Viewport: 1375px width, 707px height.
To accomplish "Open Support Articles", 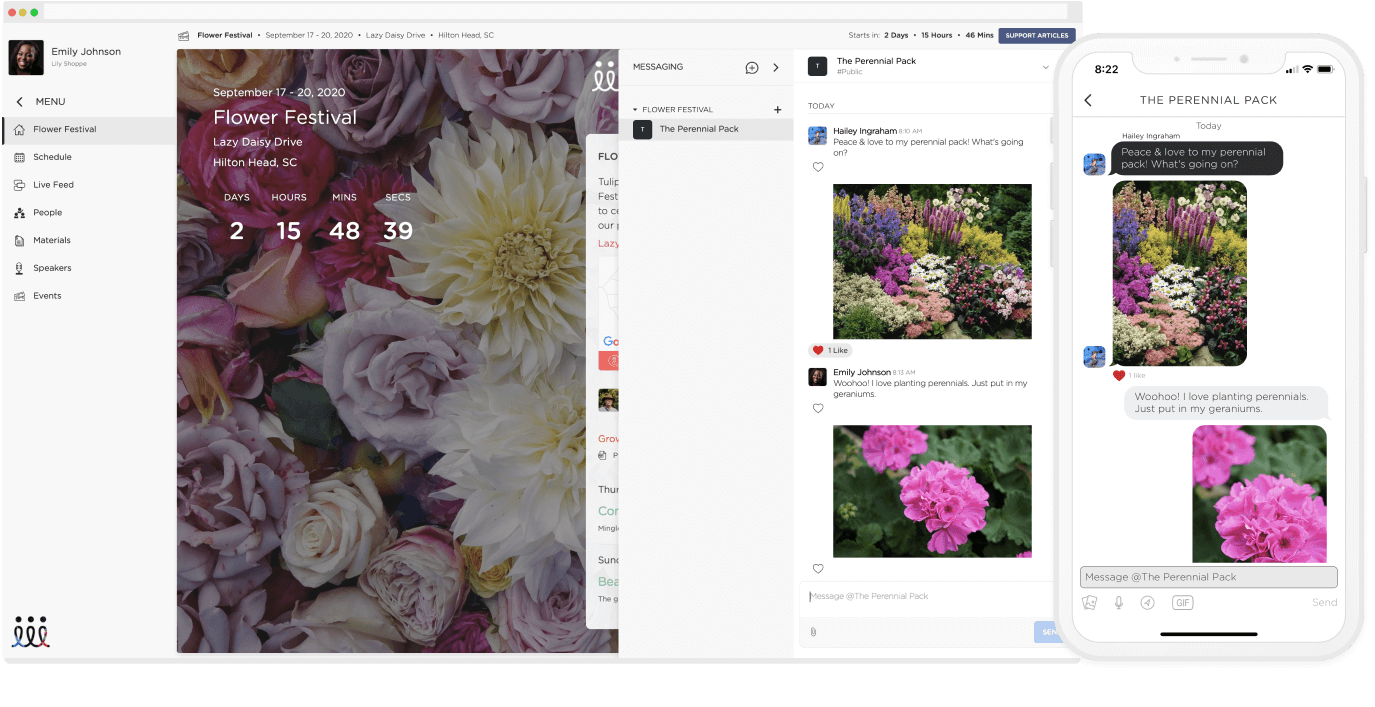I will (x=1037, y=36).
